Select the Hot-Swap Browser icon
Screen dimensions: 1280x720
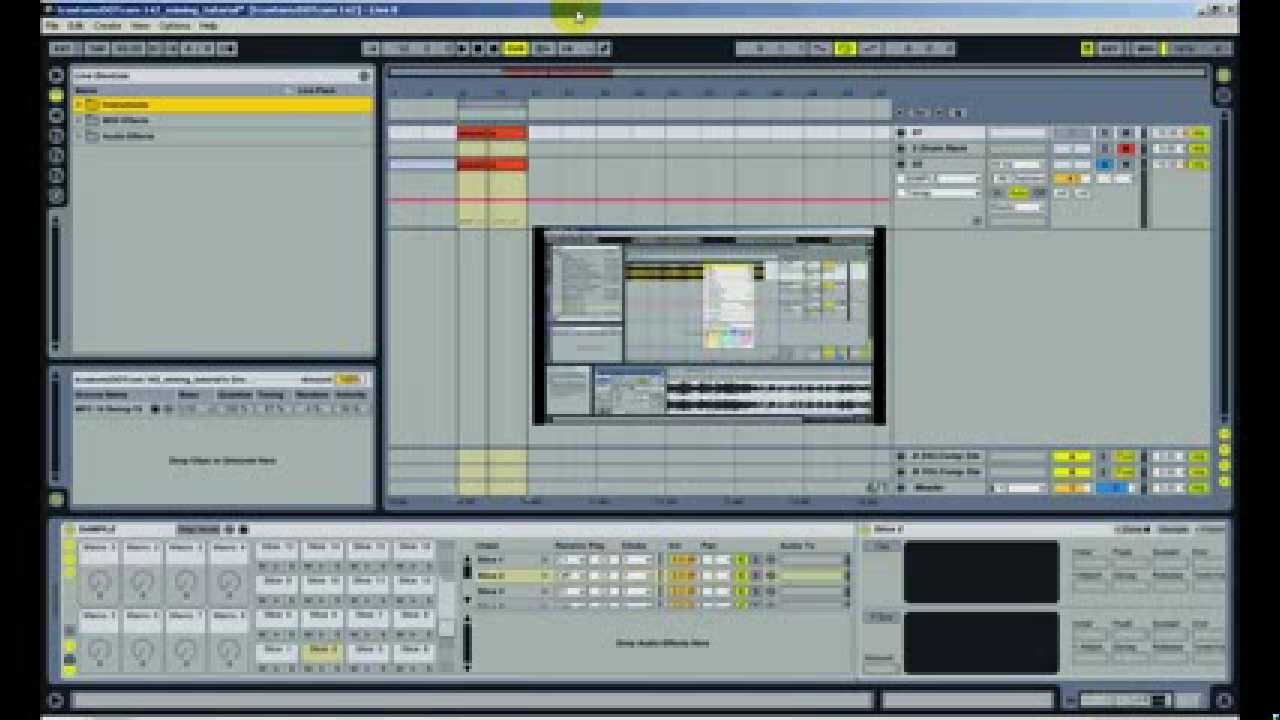(57, 196)
